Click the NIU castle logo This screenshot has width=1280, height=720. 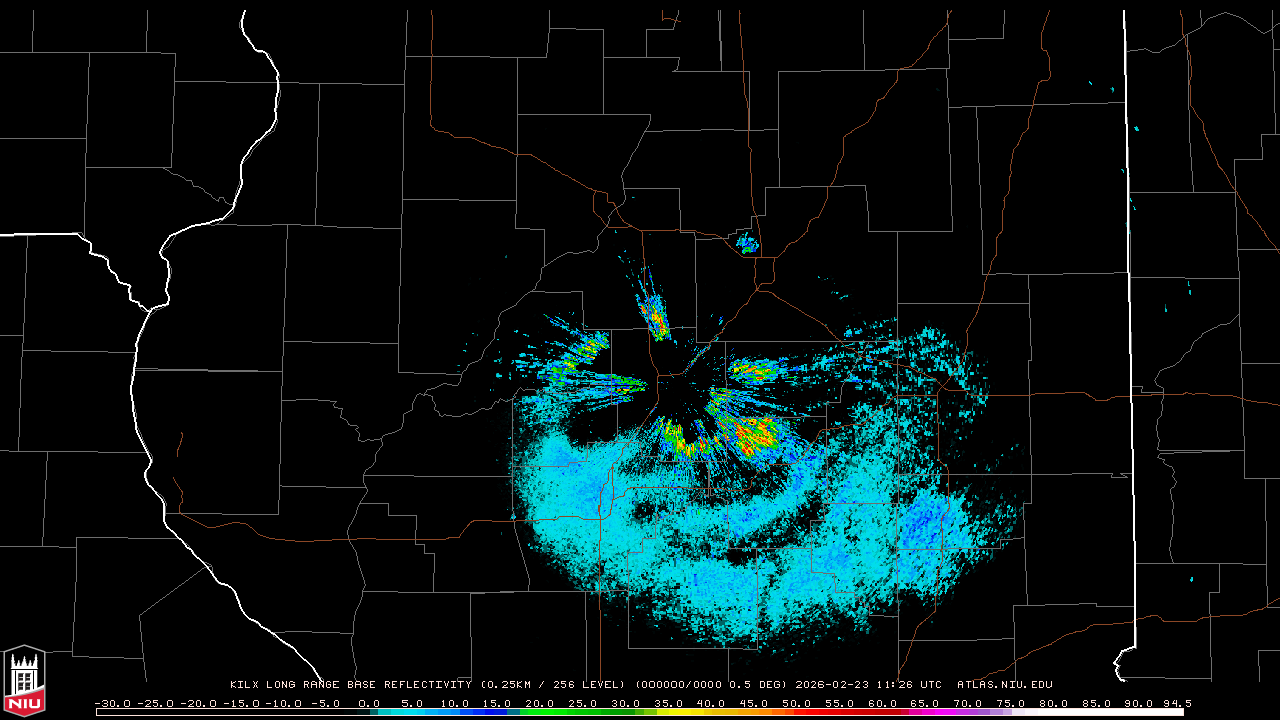tap(24, 681)
